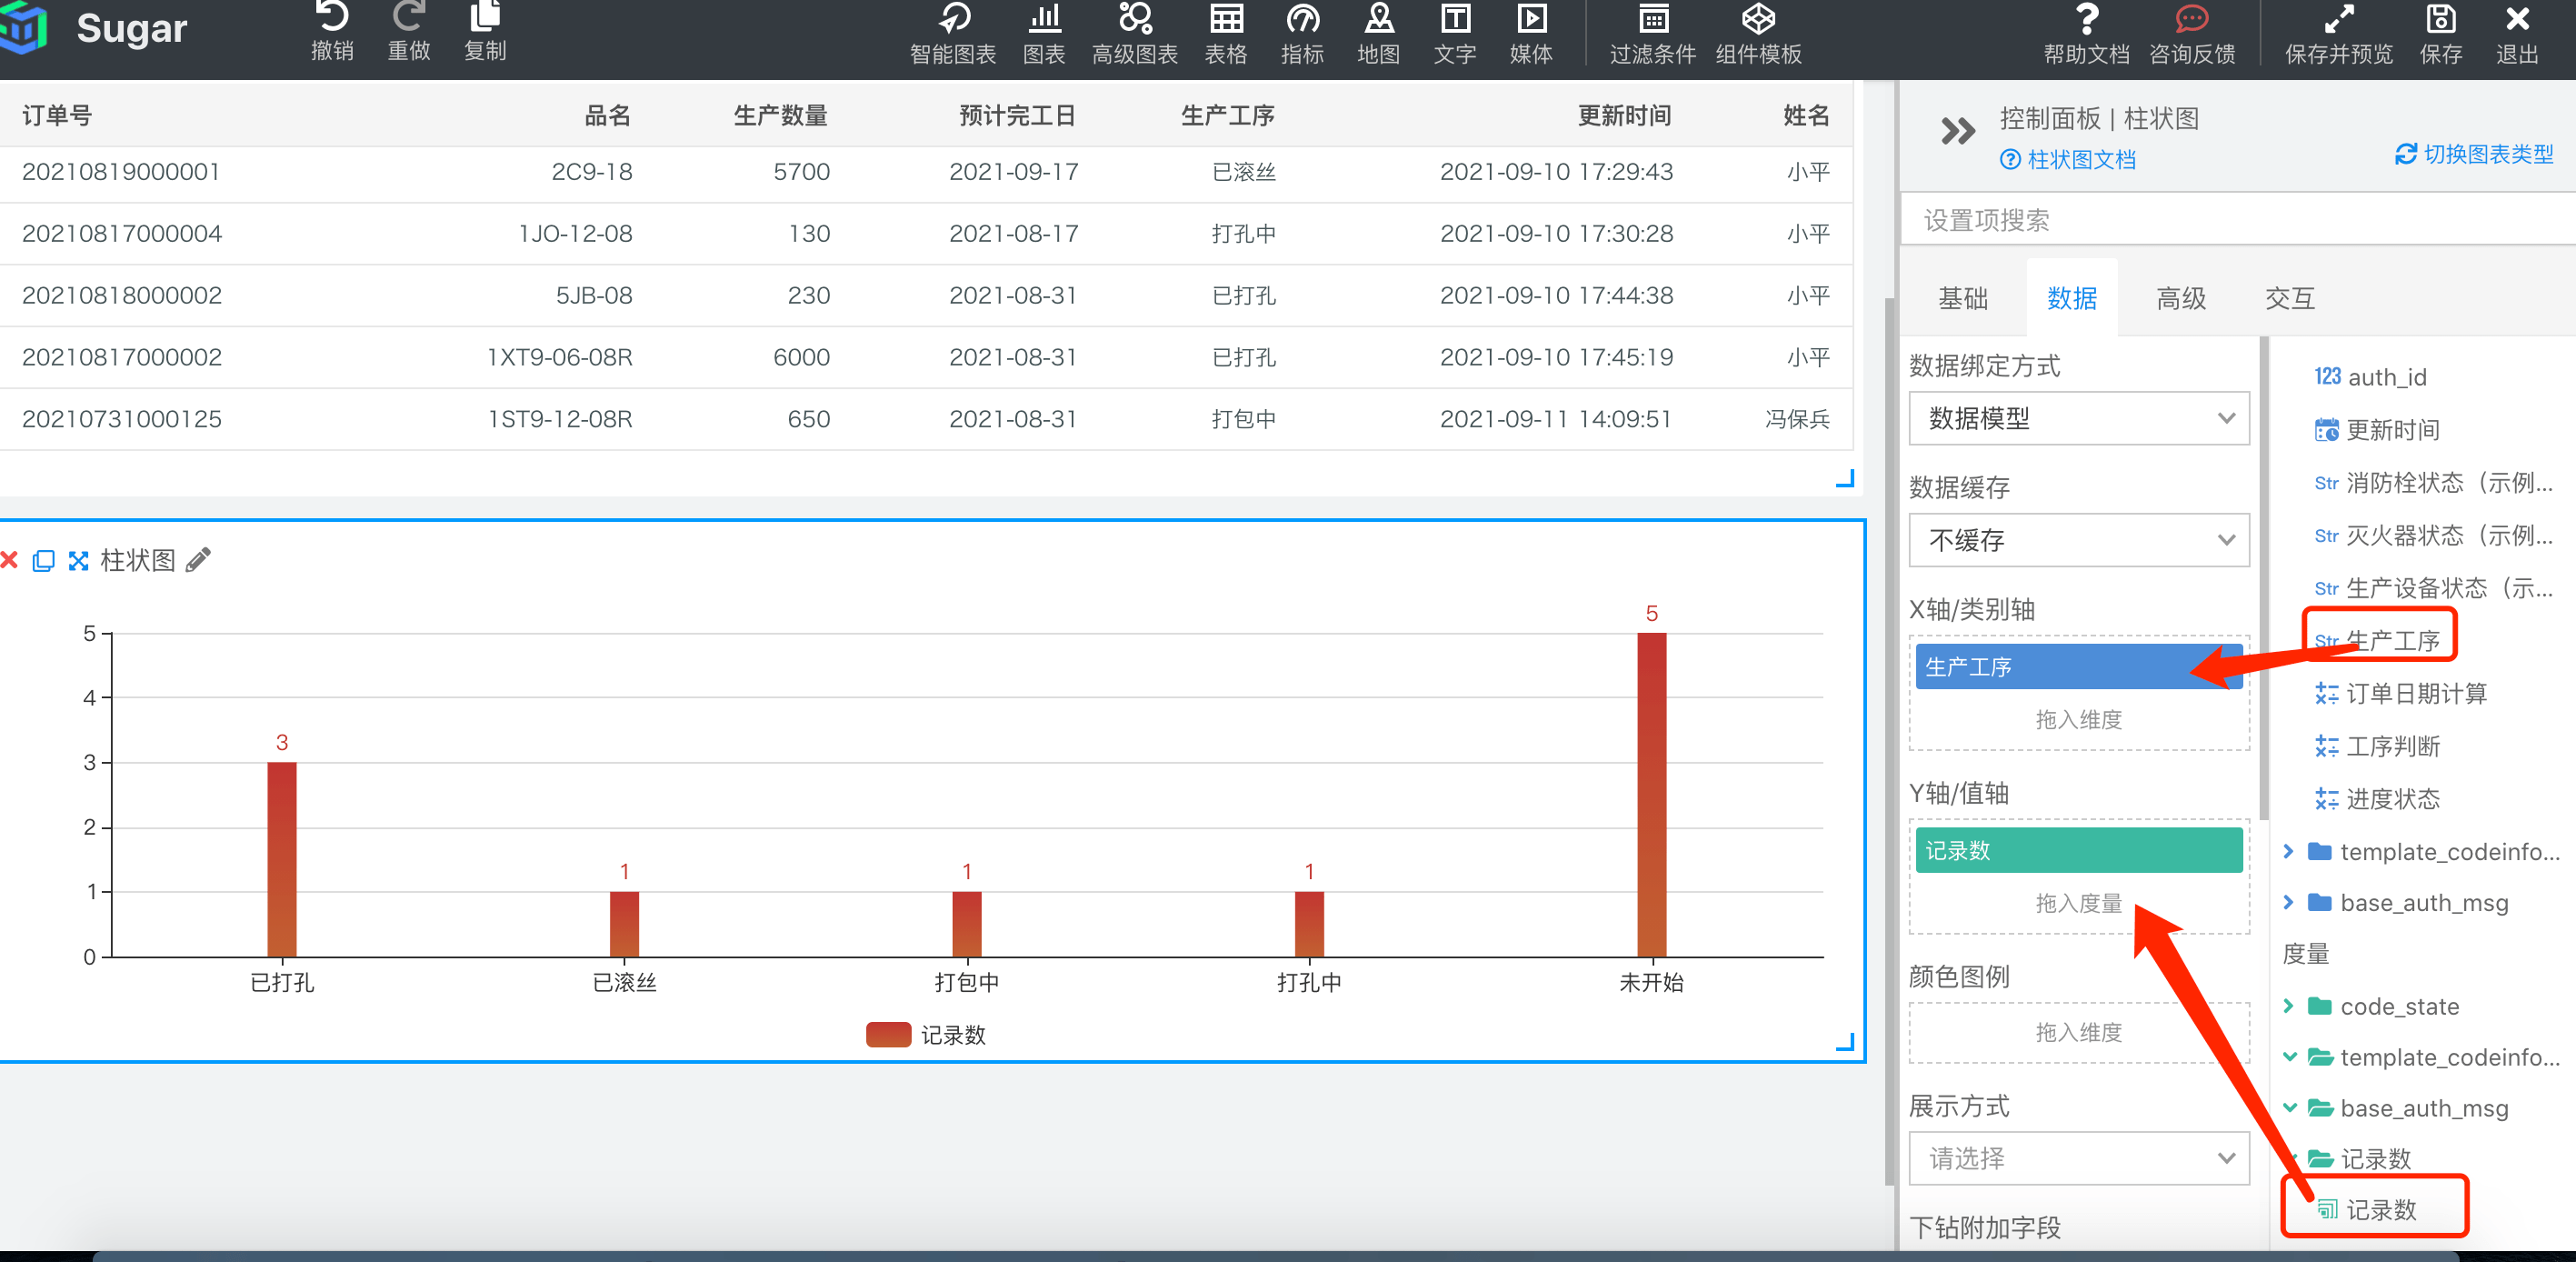Click the Smart Chart (智能图表) icon

[x=953, y=20]
